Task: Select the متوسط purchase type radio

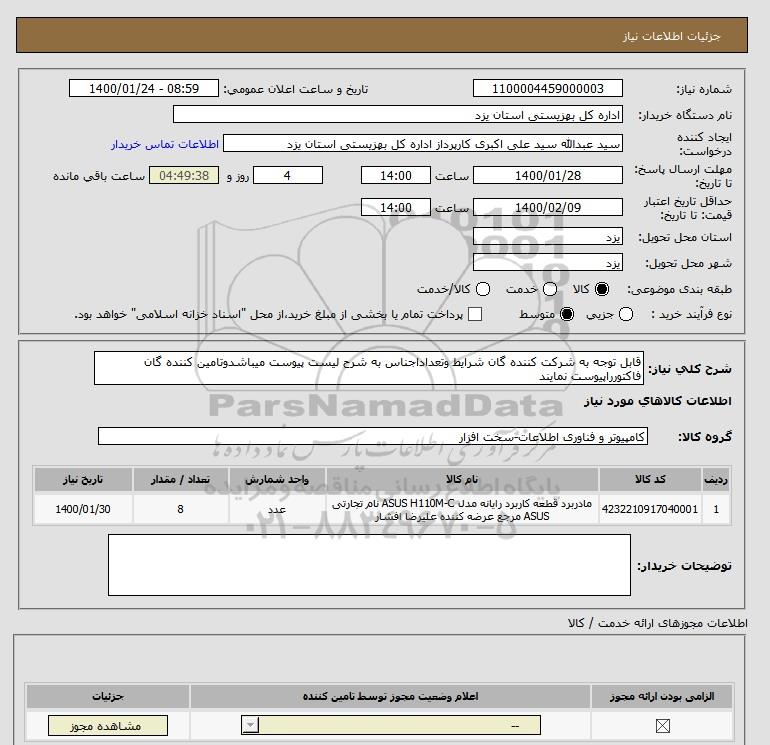Action: pyautogui.click(x=567, y=314)
